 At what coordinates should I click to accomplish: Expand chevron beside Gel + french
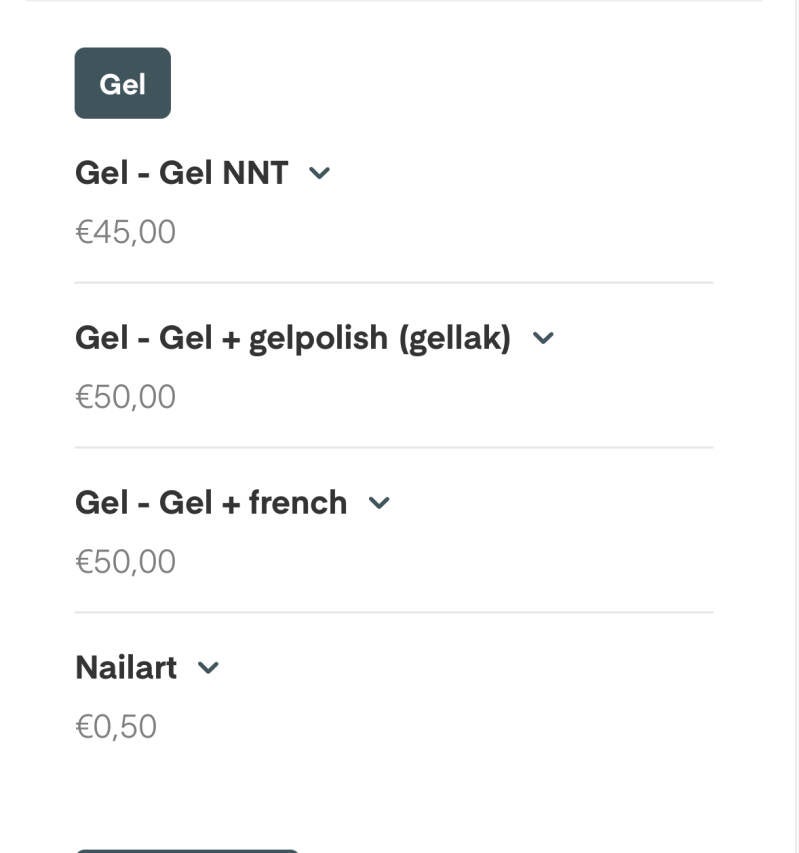[379, 503]
